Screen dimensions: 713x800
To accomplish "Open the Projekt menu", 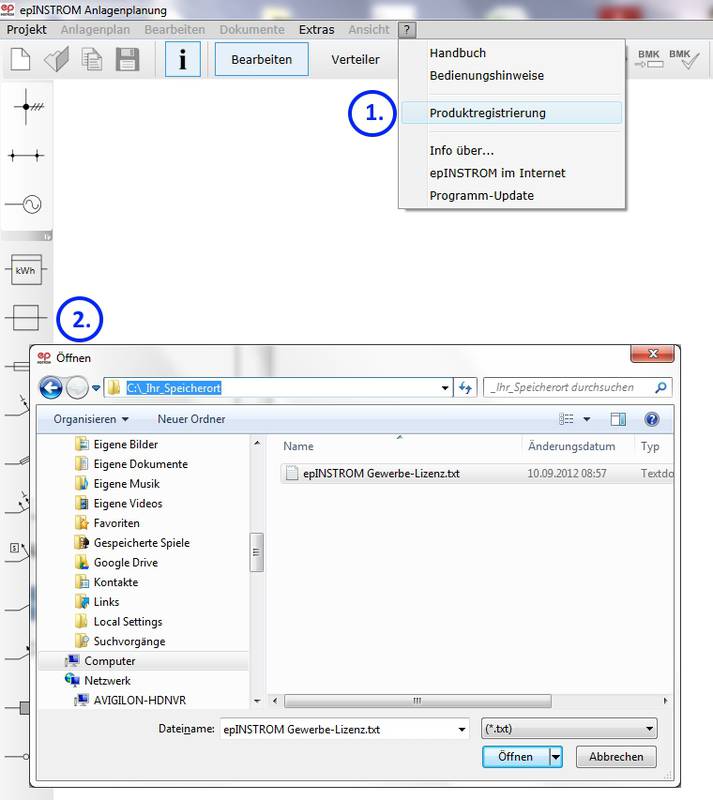I will click(x=27, y=30).
